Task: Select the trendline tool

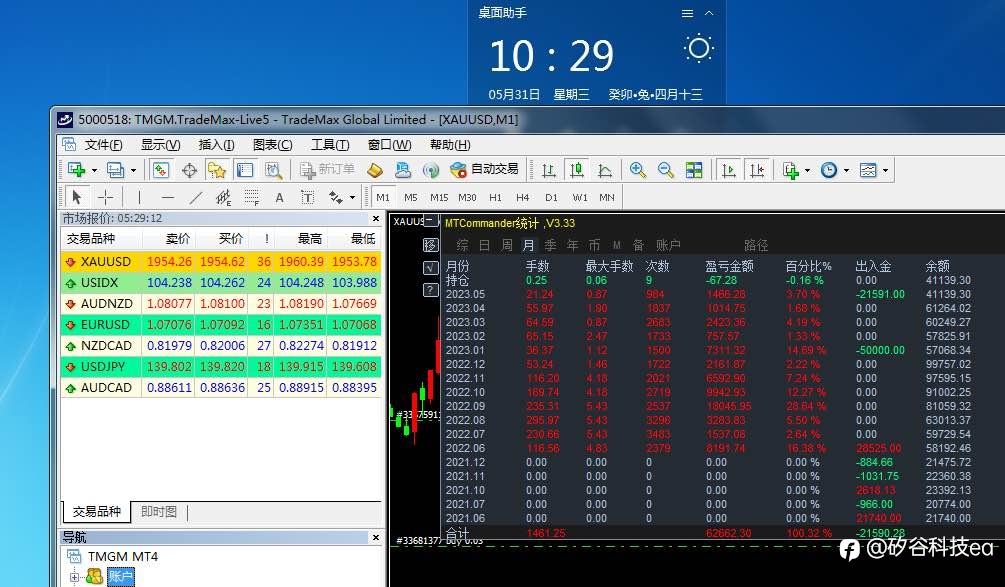Action: point(195,197)
